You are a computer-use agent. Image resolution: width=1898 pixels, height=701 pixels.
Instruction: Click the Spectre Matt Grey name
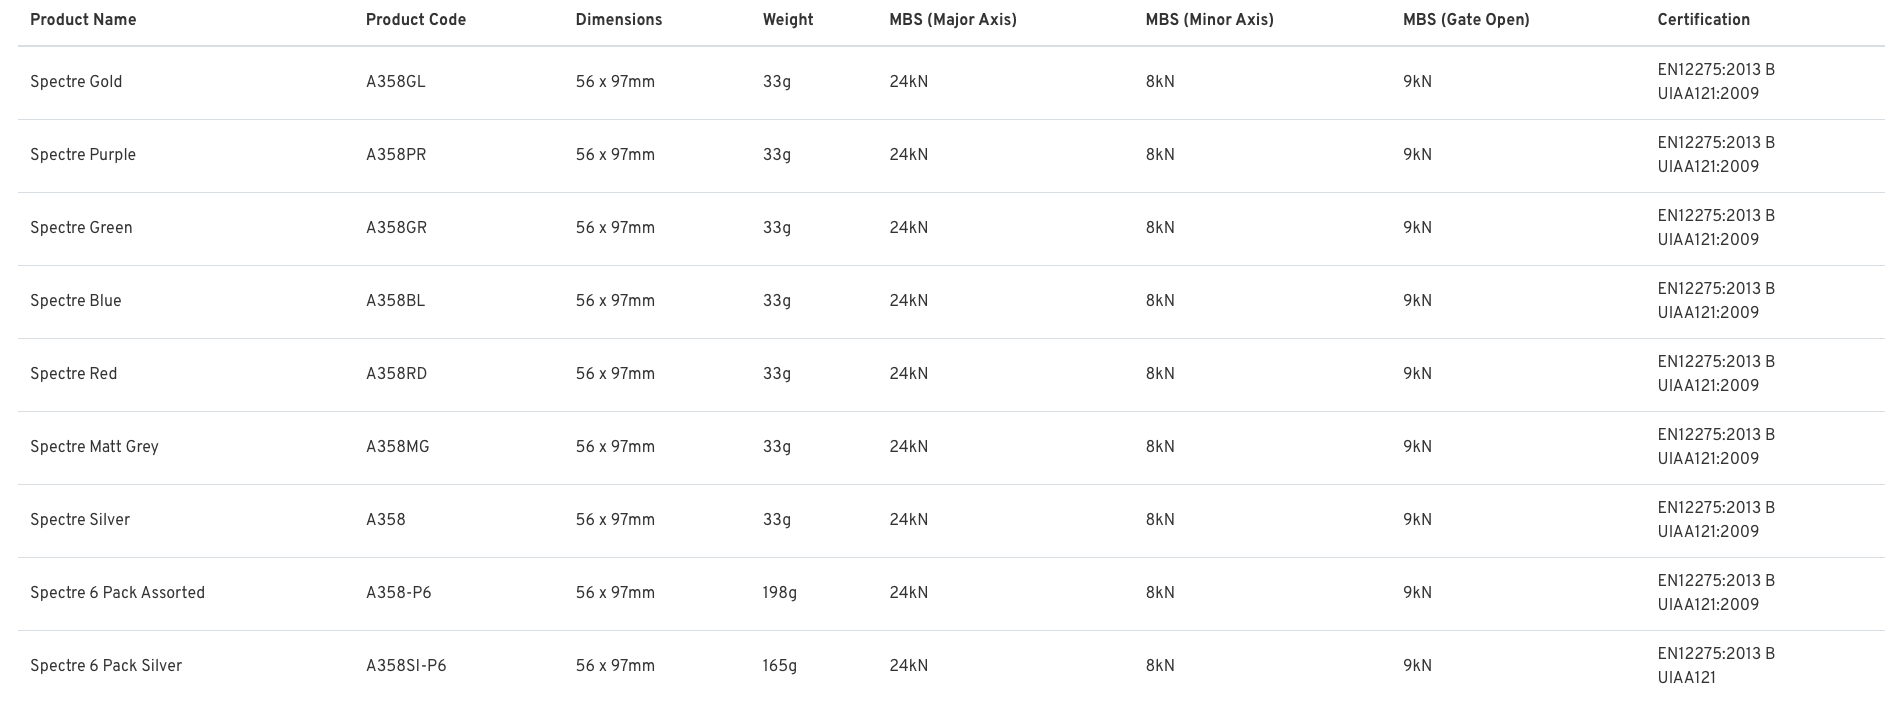point(94,447)
